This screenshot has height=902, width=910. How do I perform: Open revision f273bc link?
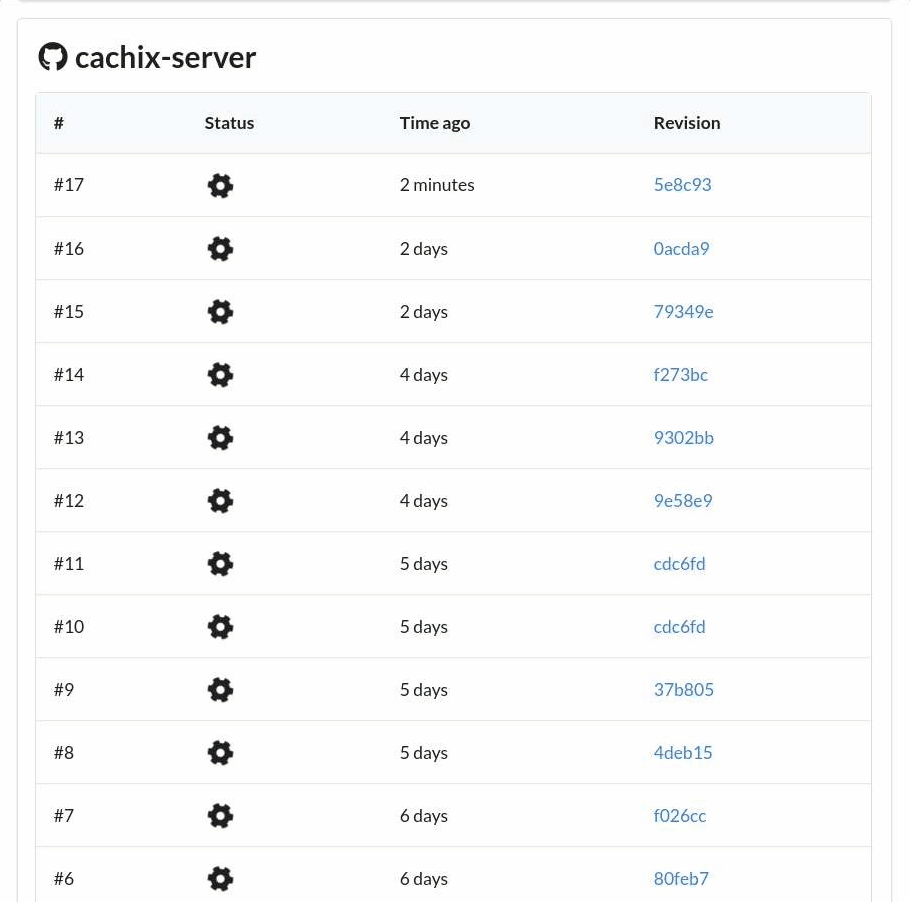[681, 375]
